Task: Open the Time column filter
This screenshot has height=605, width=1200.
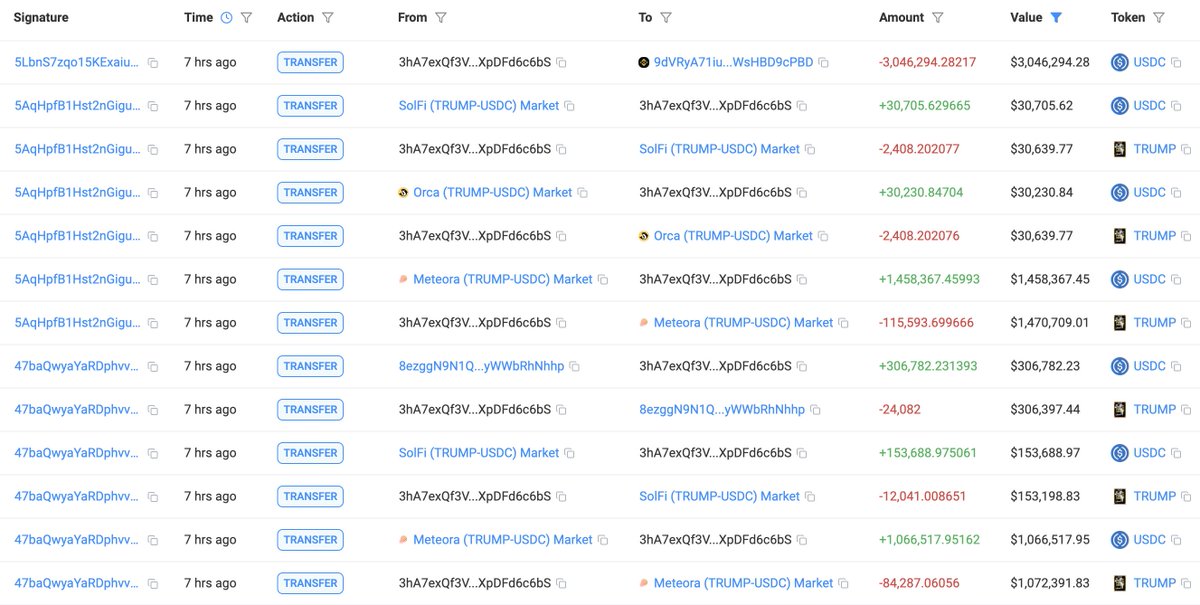Action: coord(247,17)
